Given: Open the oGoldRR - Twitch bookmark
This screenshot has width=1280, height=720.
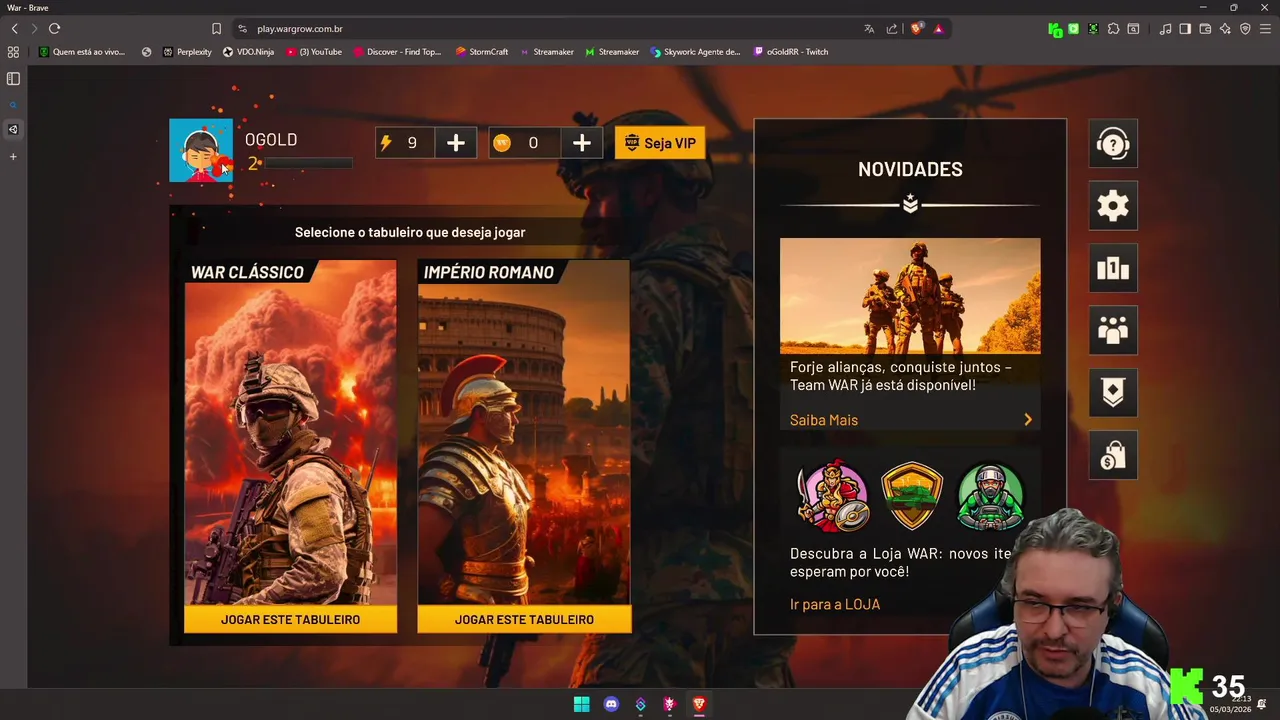Looking at the screenshot, I should [x=791, y=52].
